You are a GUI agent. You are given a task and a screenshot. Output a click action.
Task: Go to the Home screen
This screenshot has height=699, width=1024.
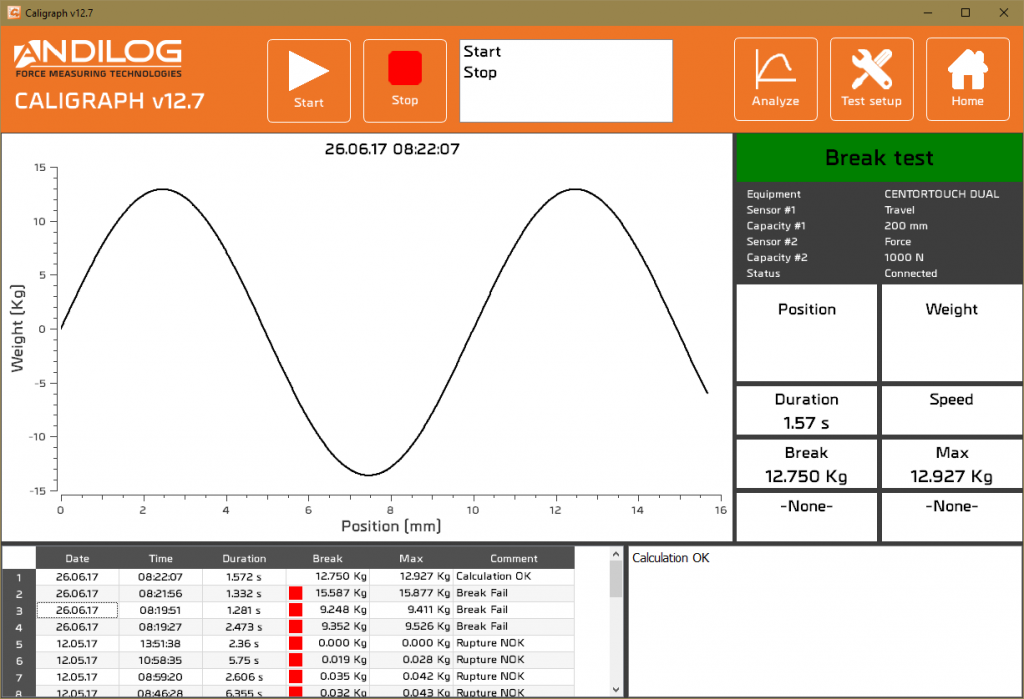coord(967,80)
